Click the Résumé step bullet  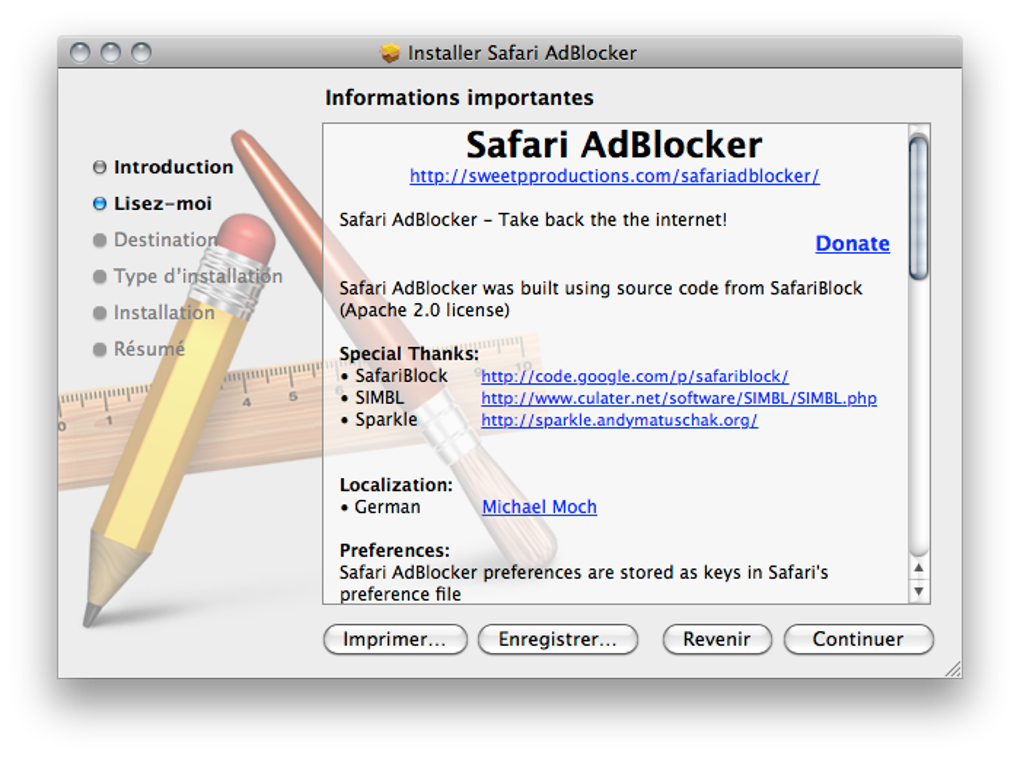click(100, 349)
